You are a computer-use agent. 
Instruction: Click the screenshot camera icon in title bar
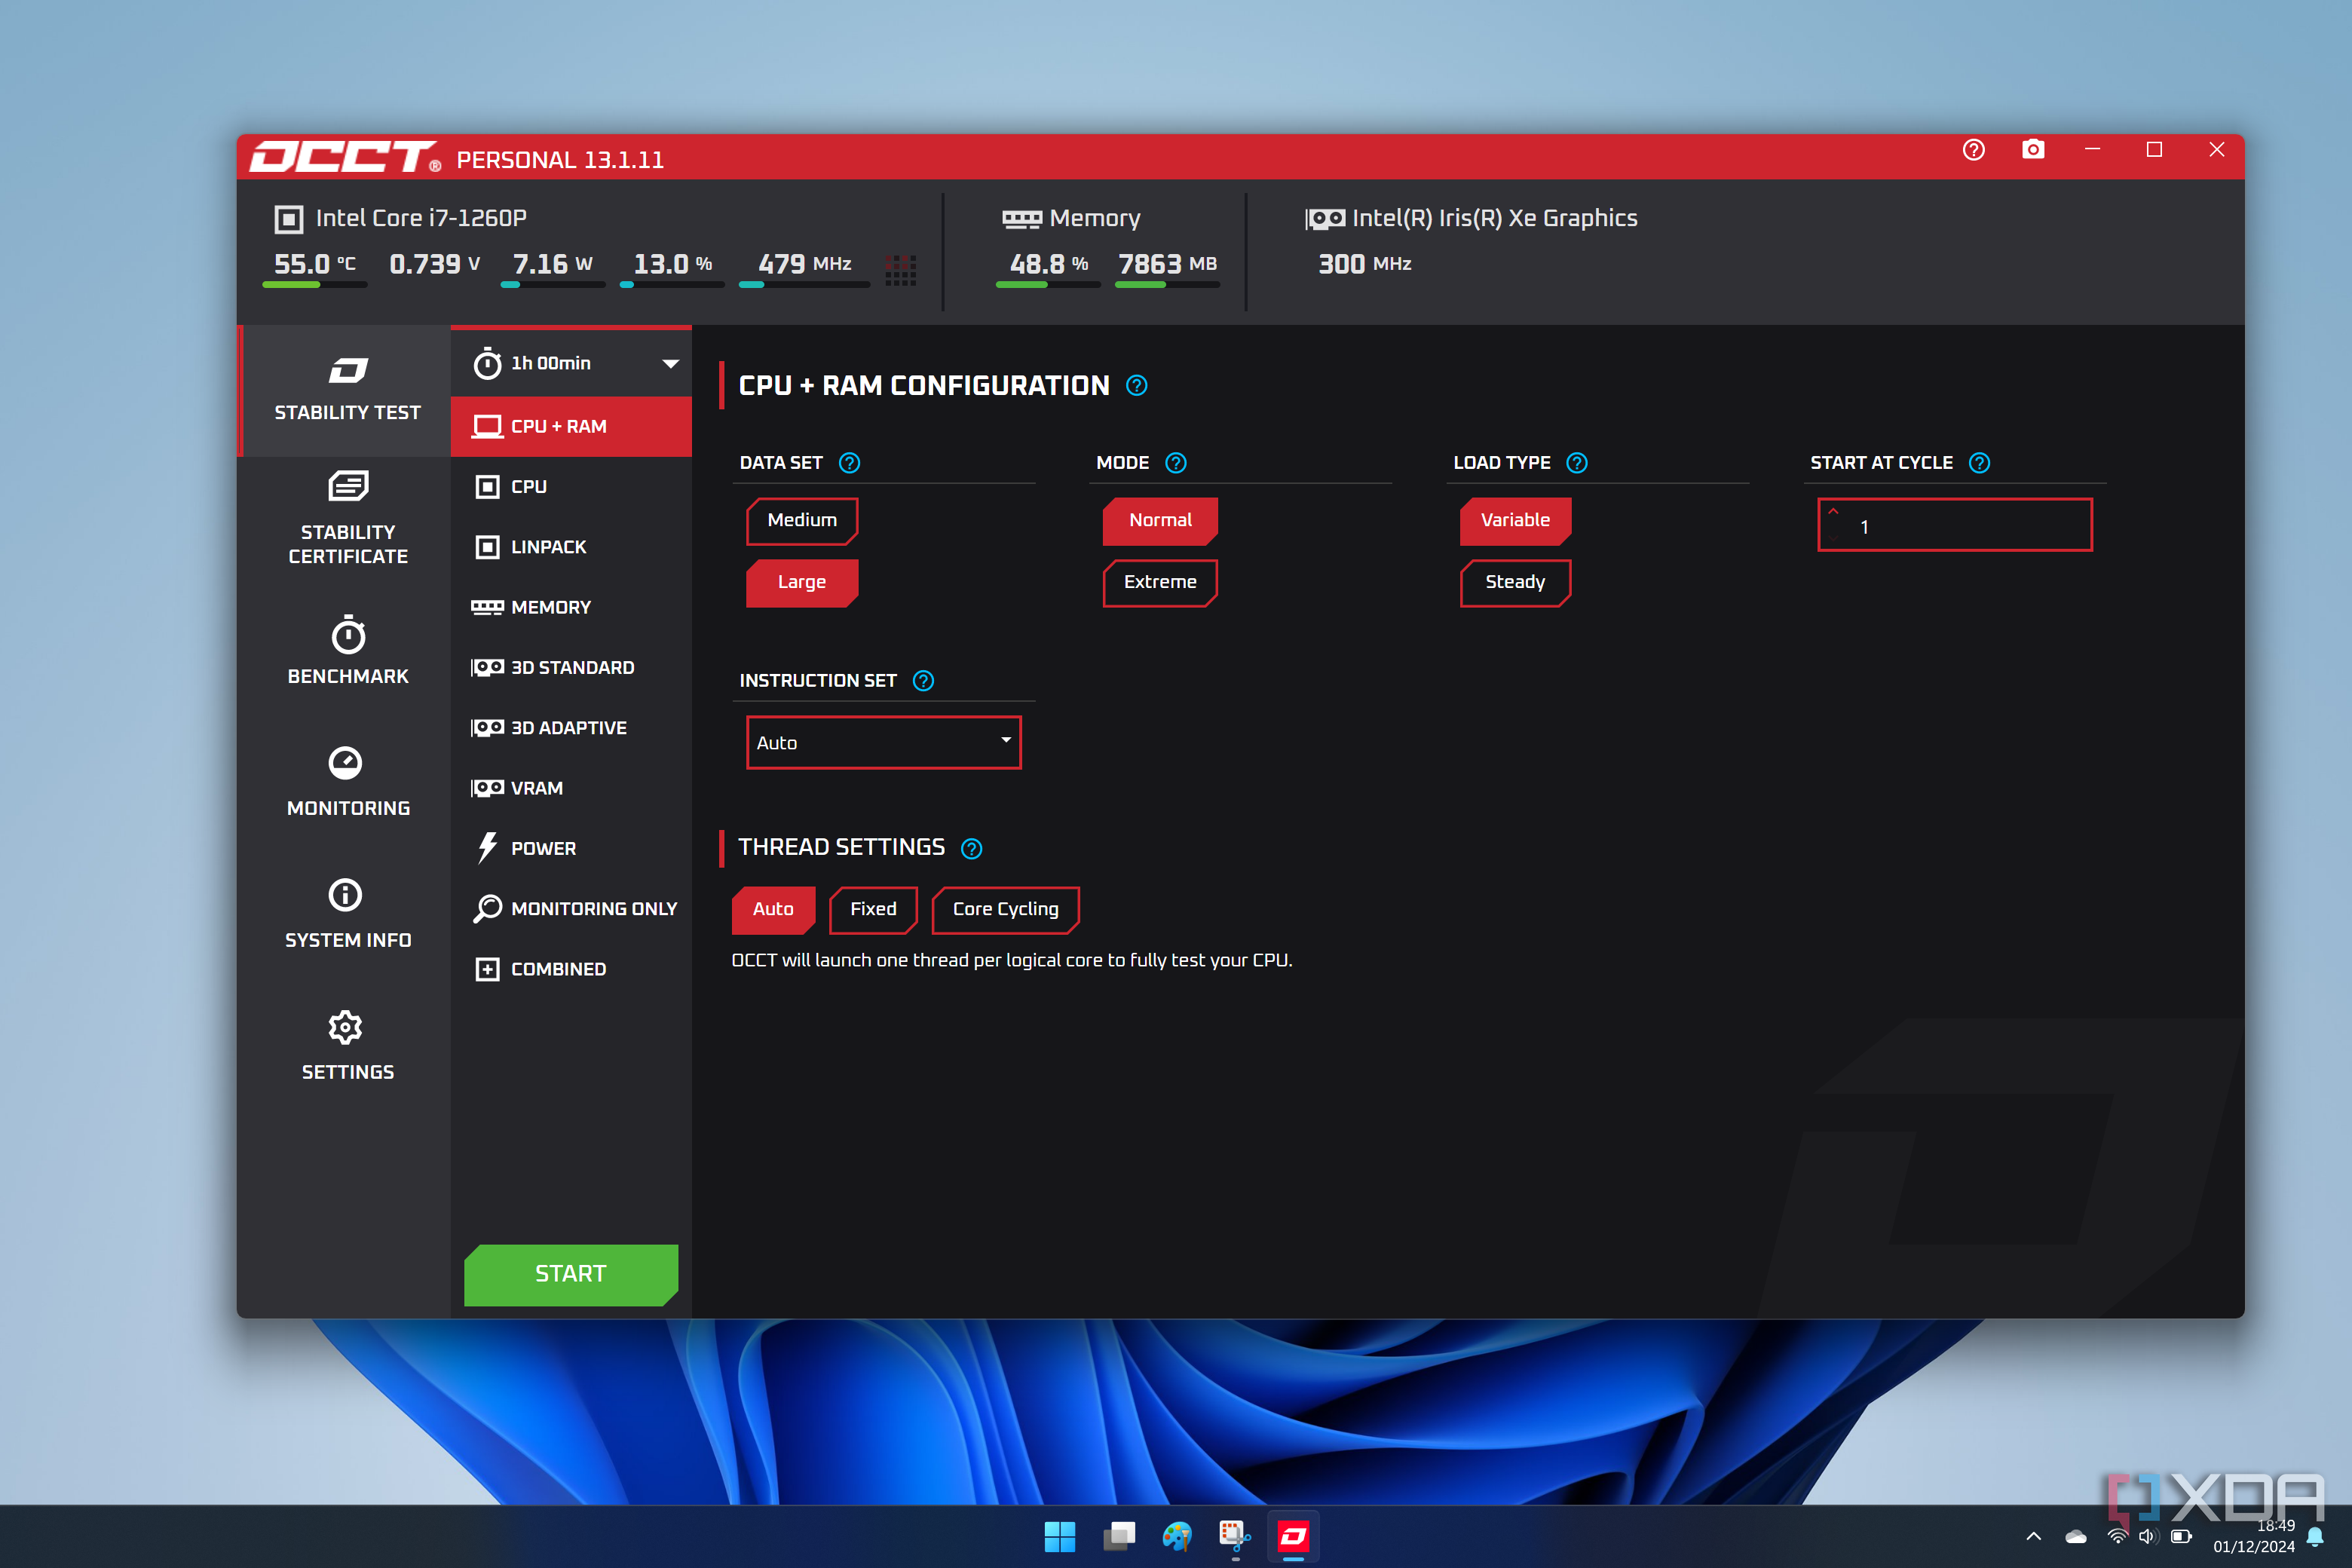(x=2032, y=150)
